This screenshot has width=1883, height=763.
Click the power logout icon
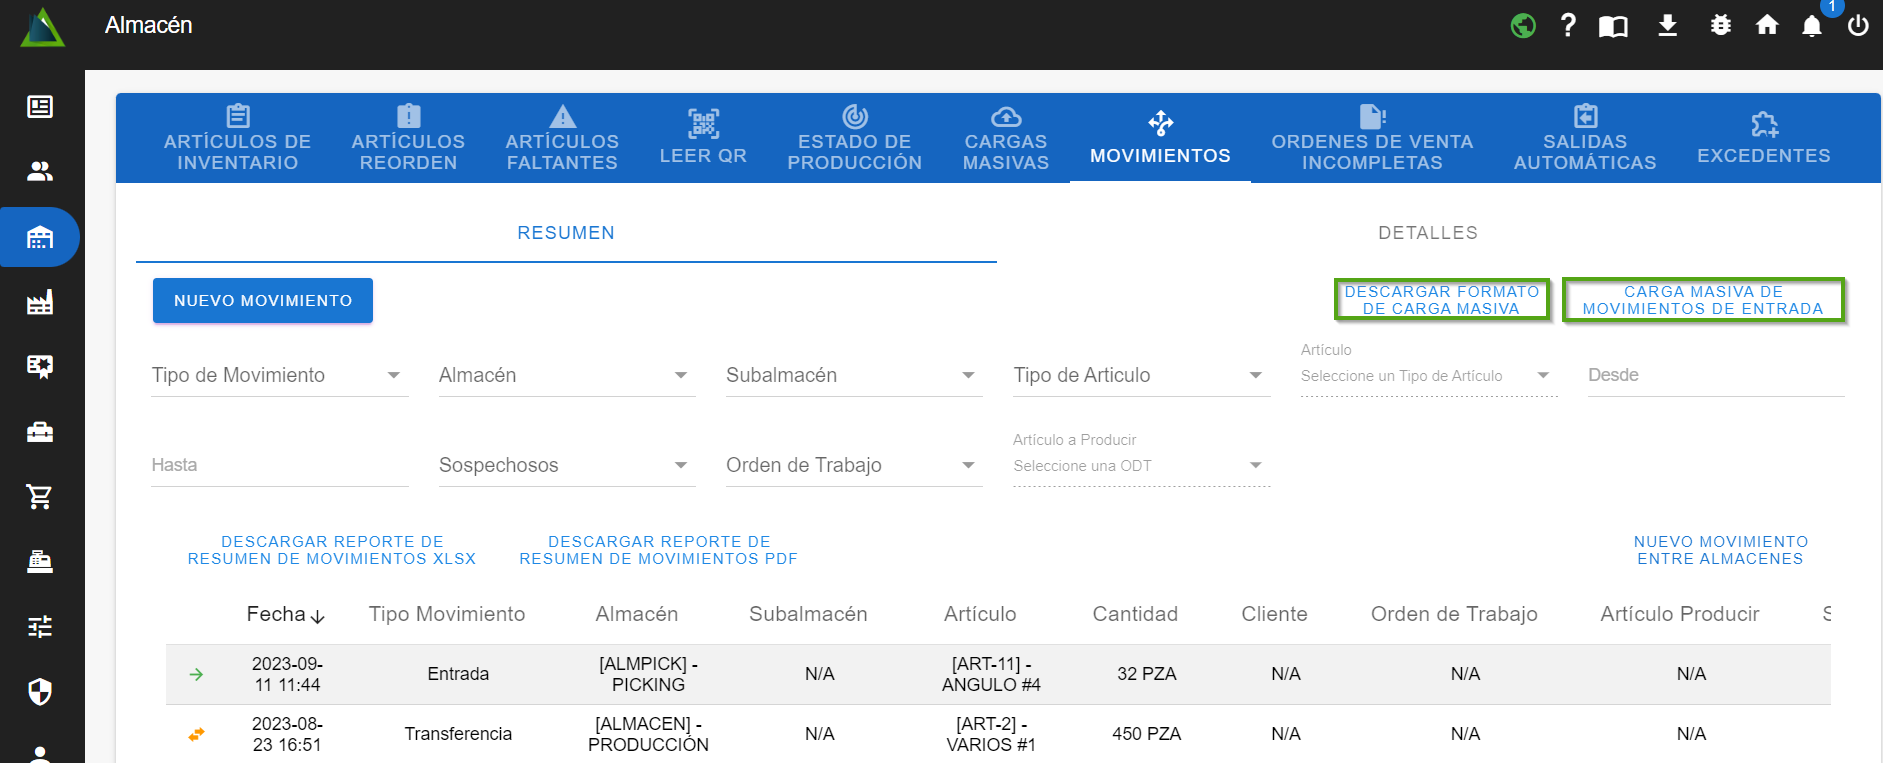[x=1858, y=26]
